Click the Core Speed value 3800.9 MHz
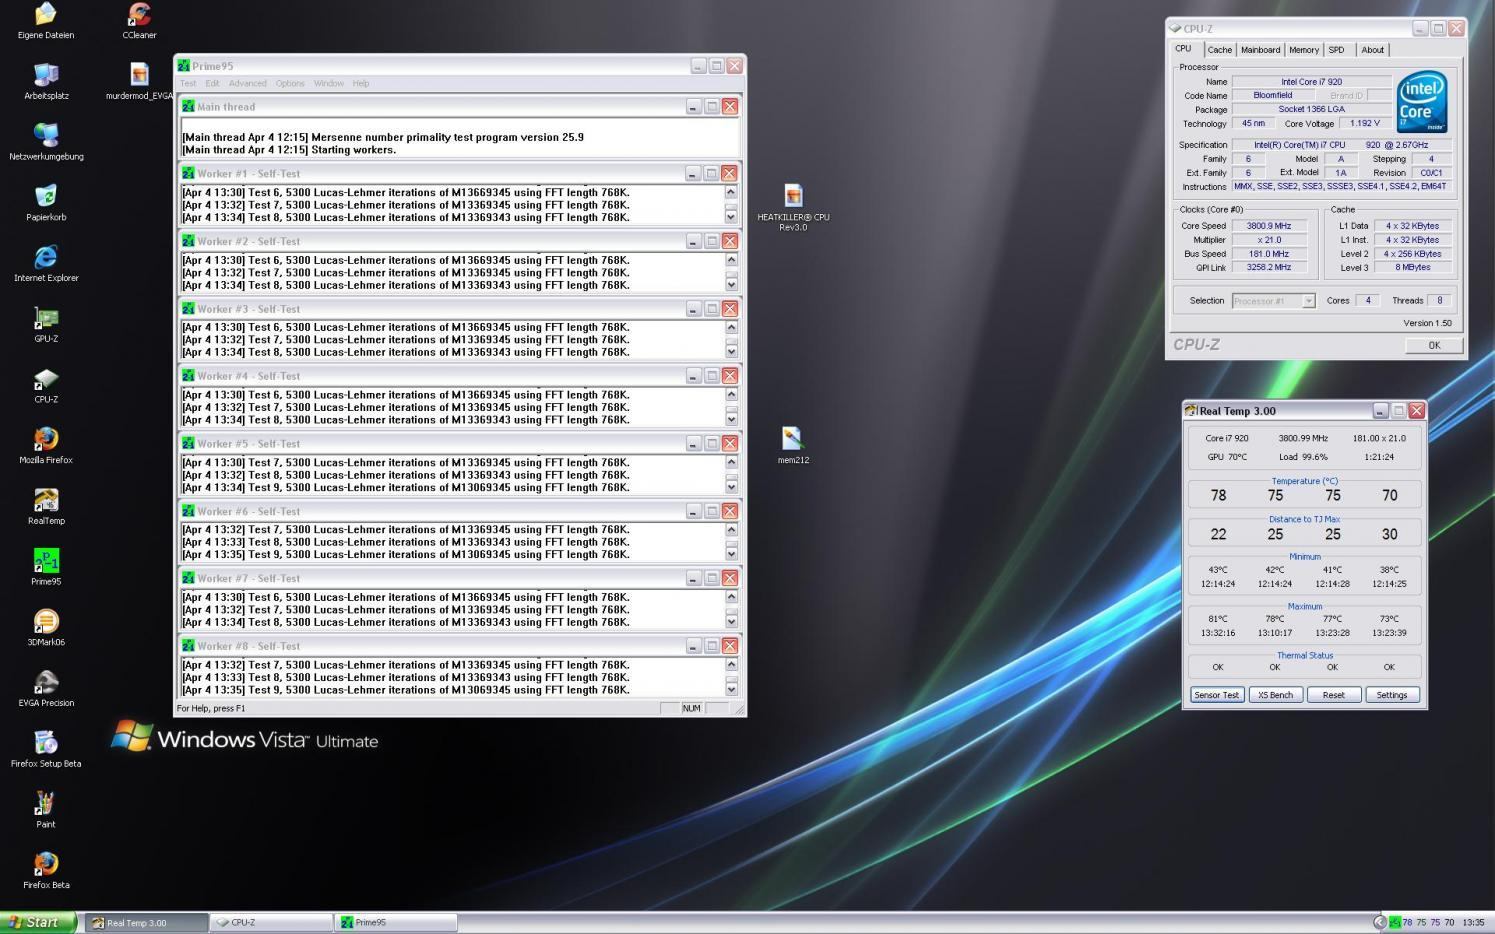Viewport: 1495px width, 934px height. (1269, 226)
